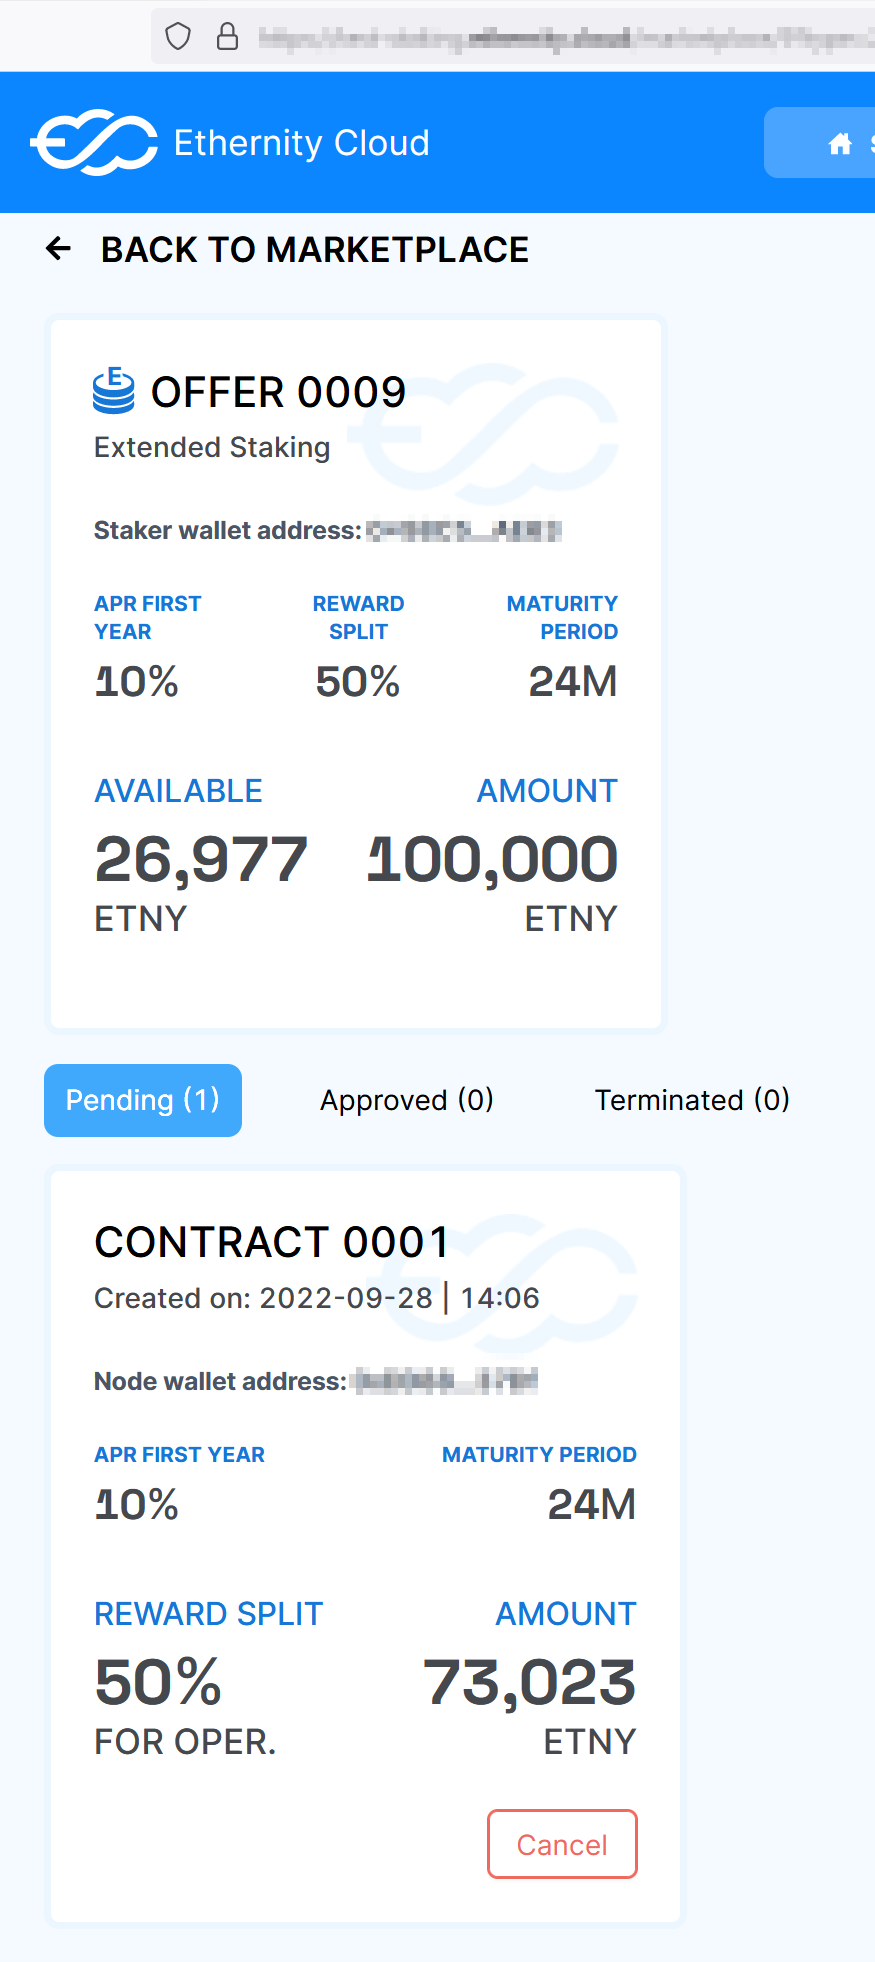
Task: Click the blurred staker wallet address
Action: click(464, 530)
